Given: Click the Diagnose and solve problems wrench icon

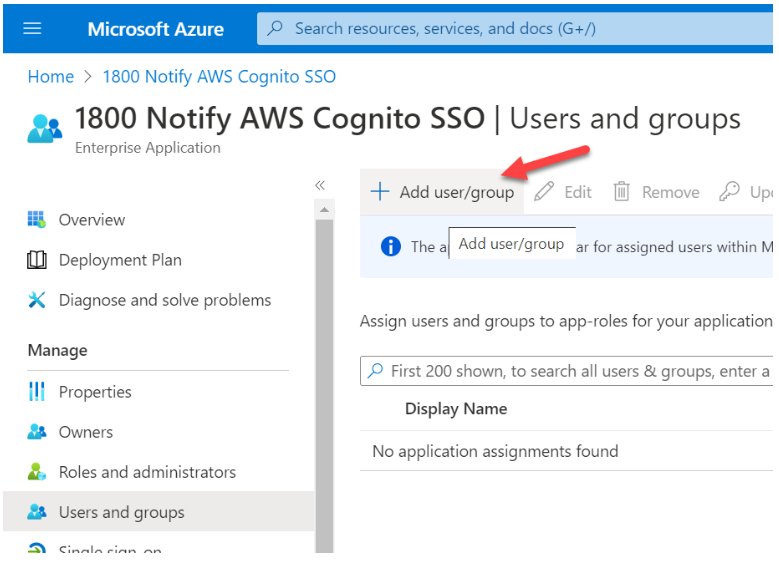Looking at the screenshot, I should (x=37, y=300).
